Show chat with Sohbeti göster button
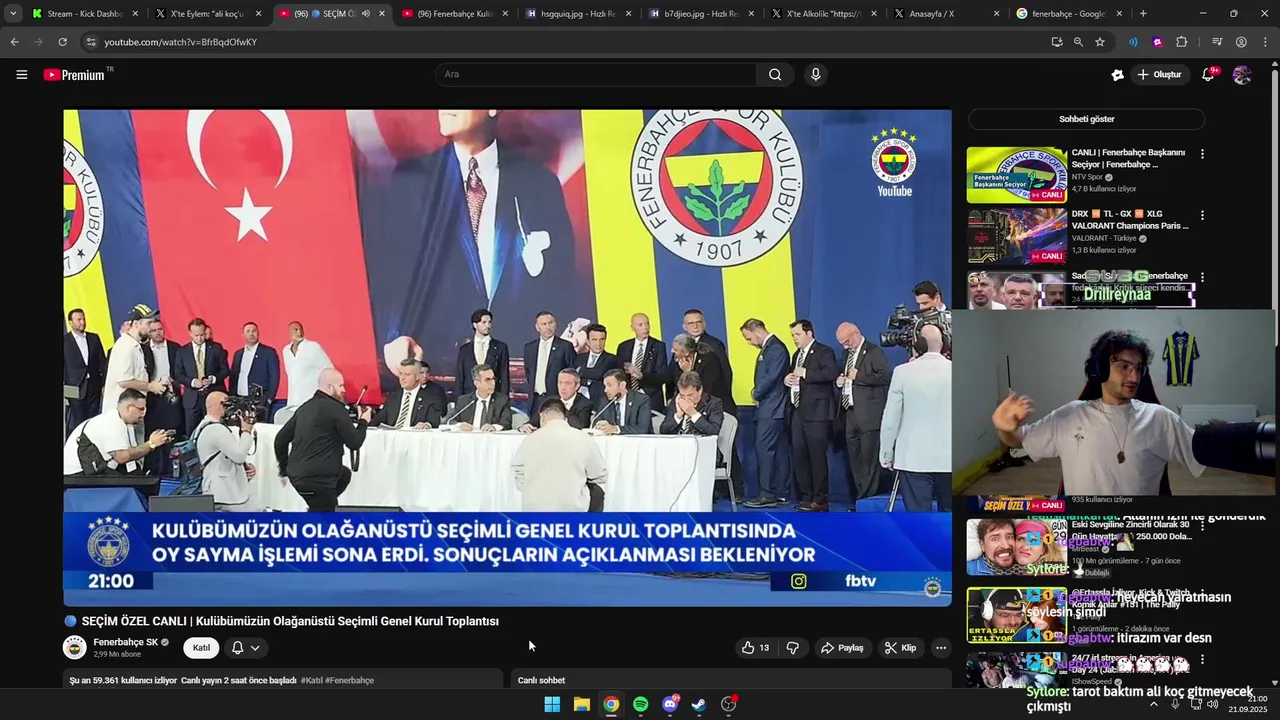This screenshot has height=720, width=1280. pyautogui.click(x=1086, y=119)
